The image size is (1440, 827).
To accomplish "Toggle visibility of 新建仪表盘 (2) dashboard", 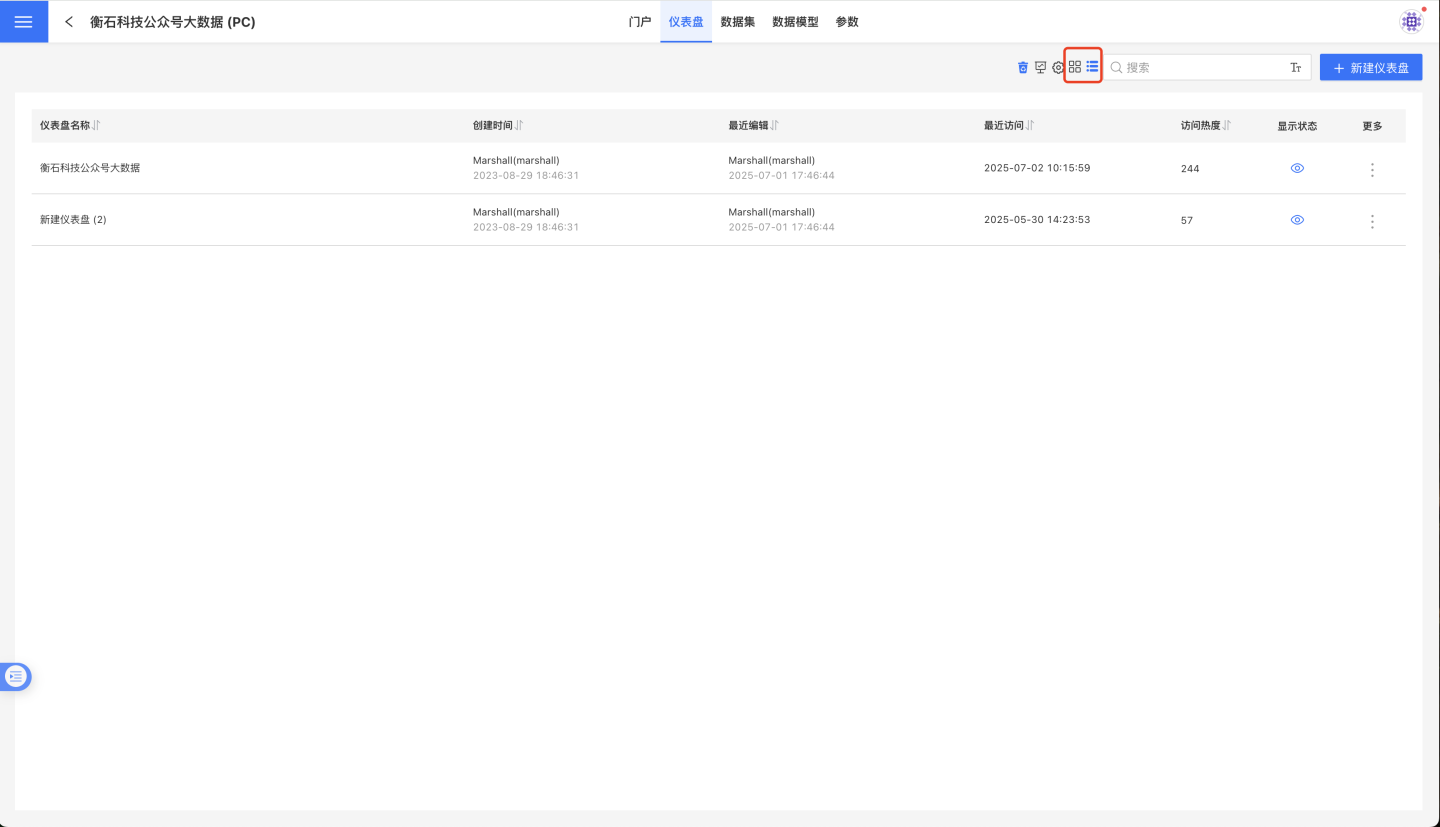I will (1297, 220).
